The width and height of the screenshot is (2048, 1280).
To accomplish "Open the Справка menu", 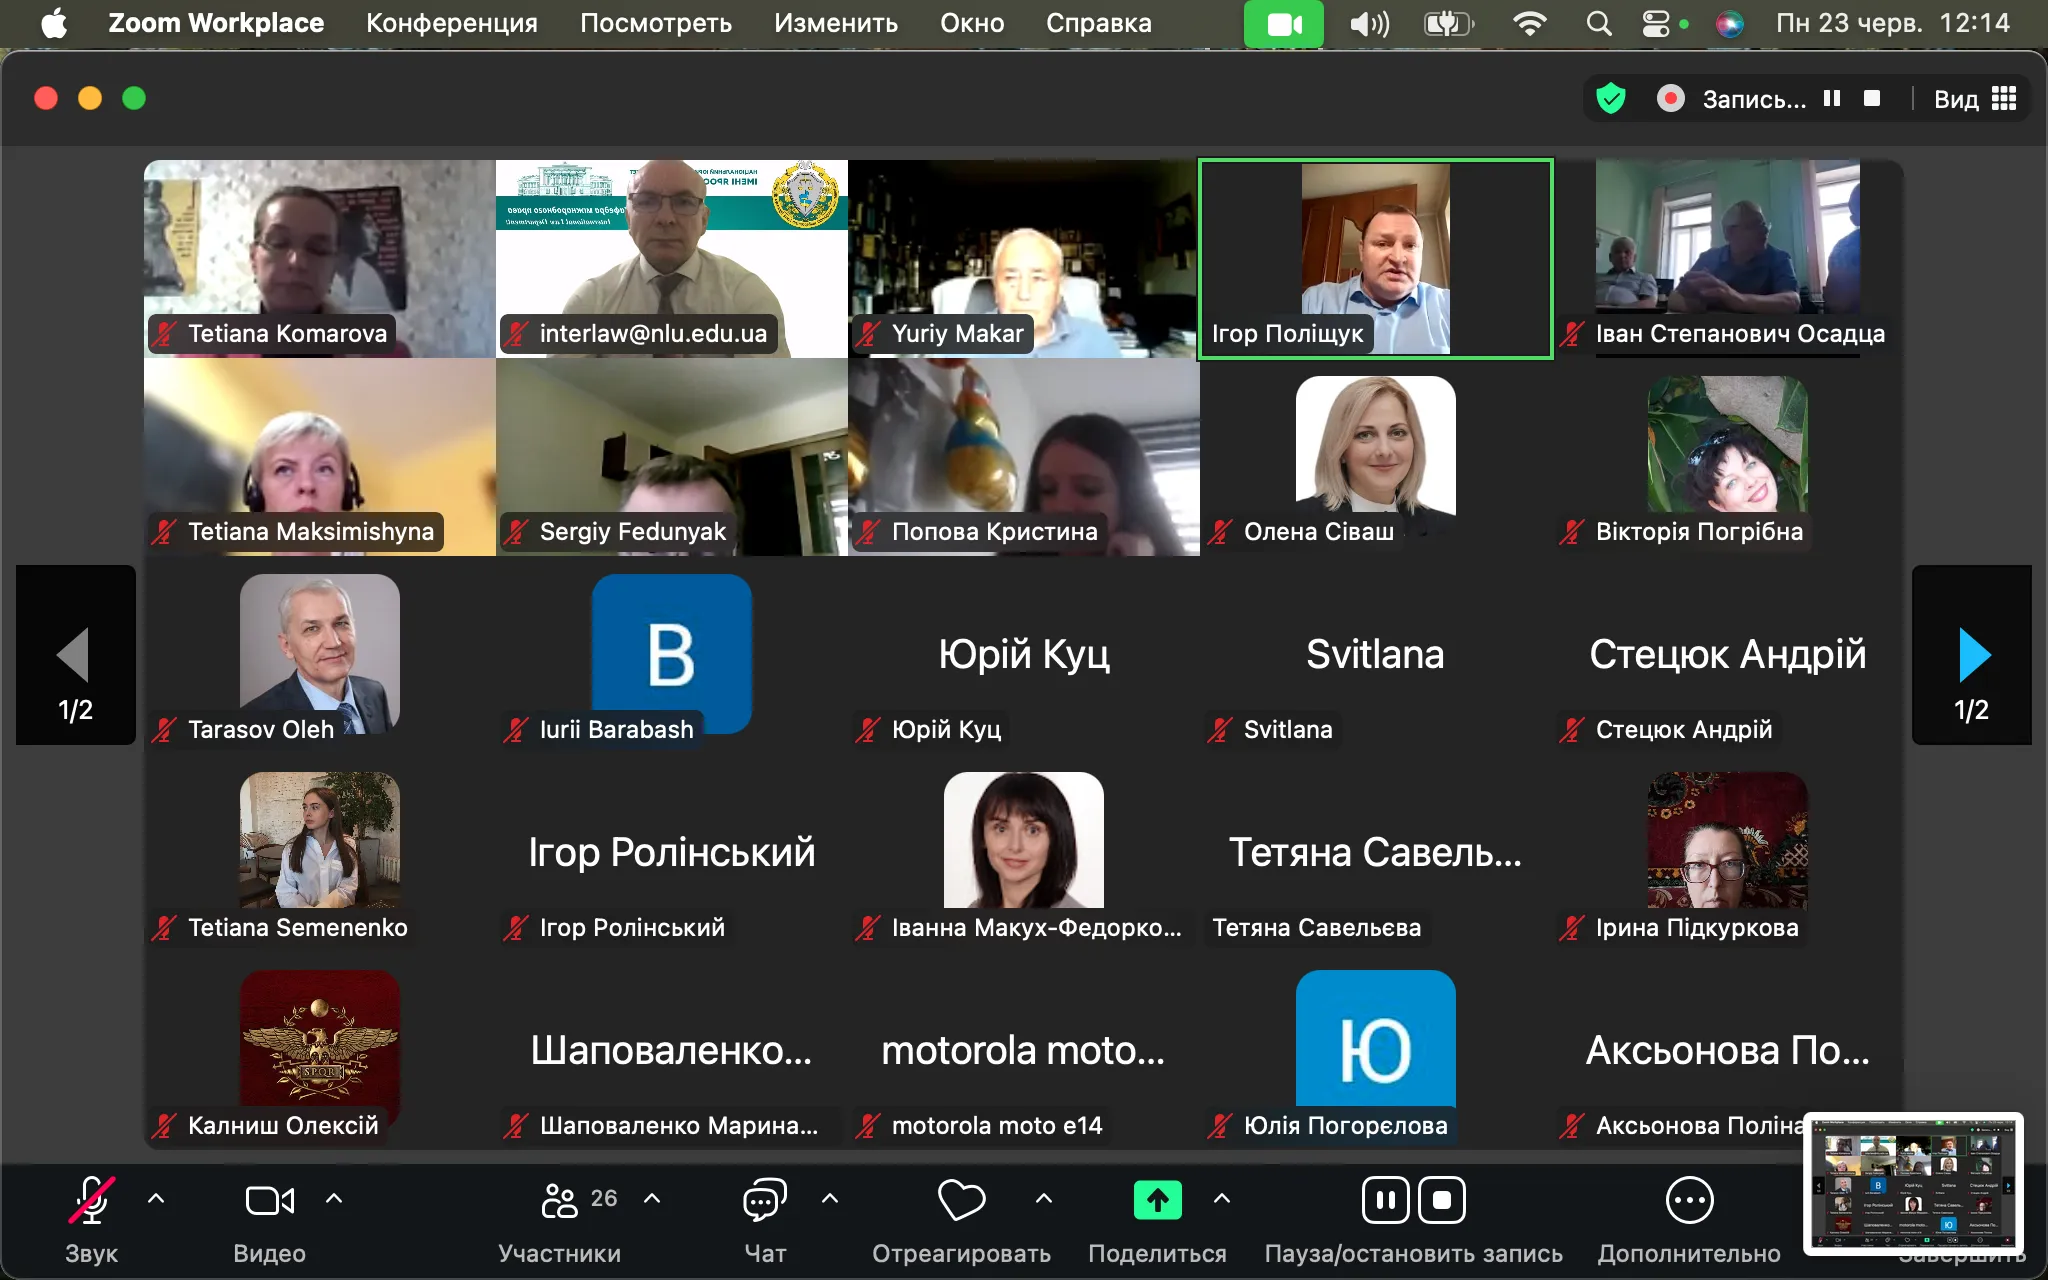I will [x=1098, y=23].
